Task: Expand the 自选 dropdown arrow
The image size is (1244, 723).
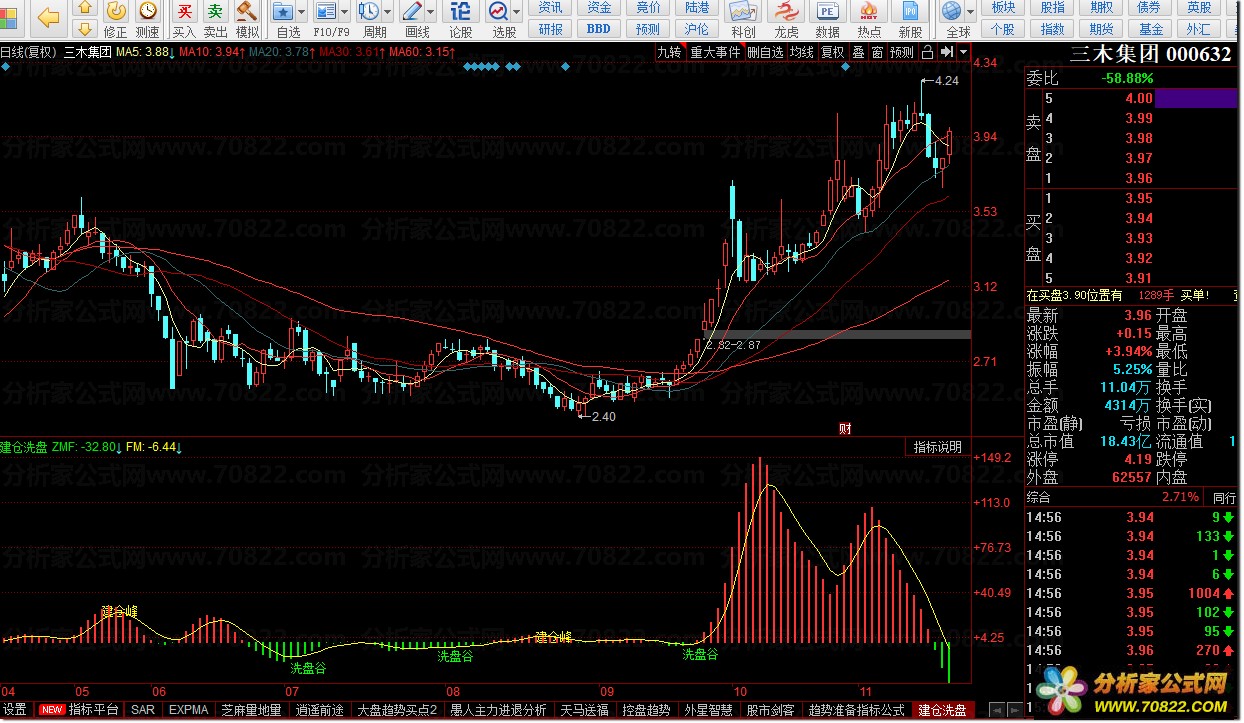Action: 303,13
